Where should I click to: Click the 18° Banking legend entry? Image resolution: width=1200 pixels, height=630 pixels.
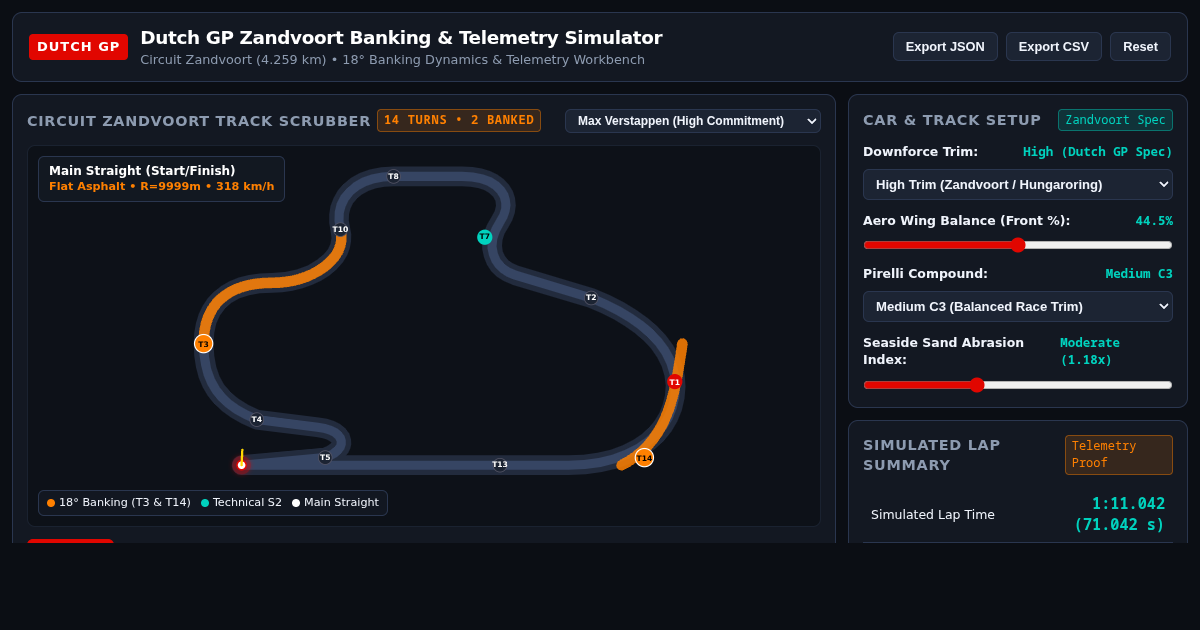click(x=119, y=503)
